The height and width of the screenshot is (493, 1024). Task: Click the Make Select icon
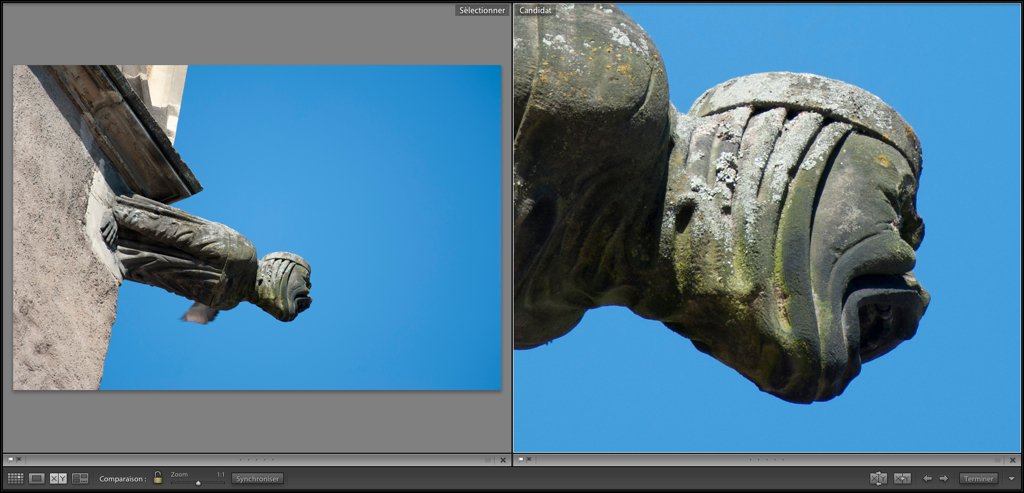[x=902, y=479]
